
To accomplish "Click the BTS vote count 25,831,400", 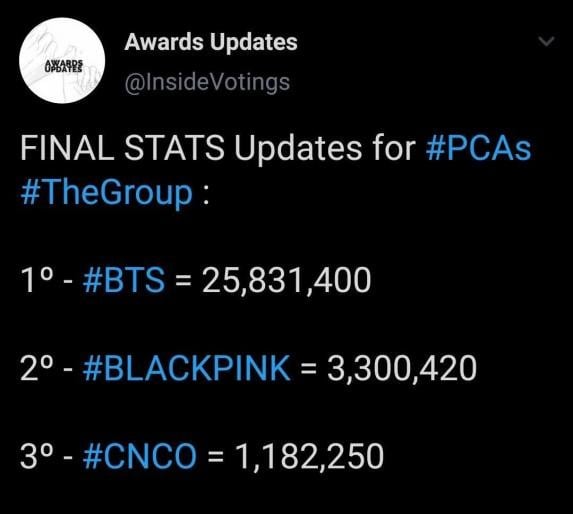I will [x=286, y=281].
